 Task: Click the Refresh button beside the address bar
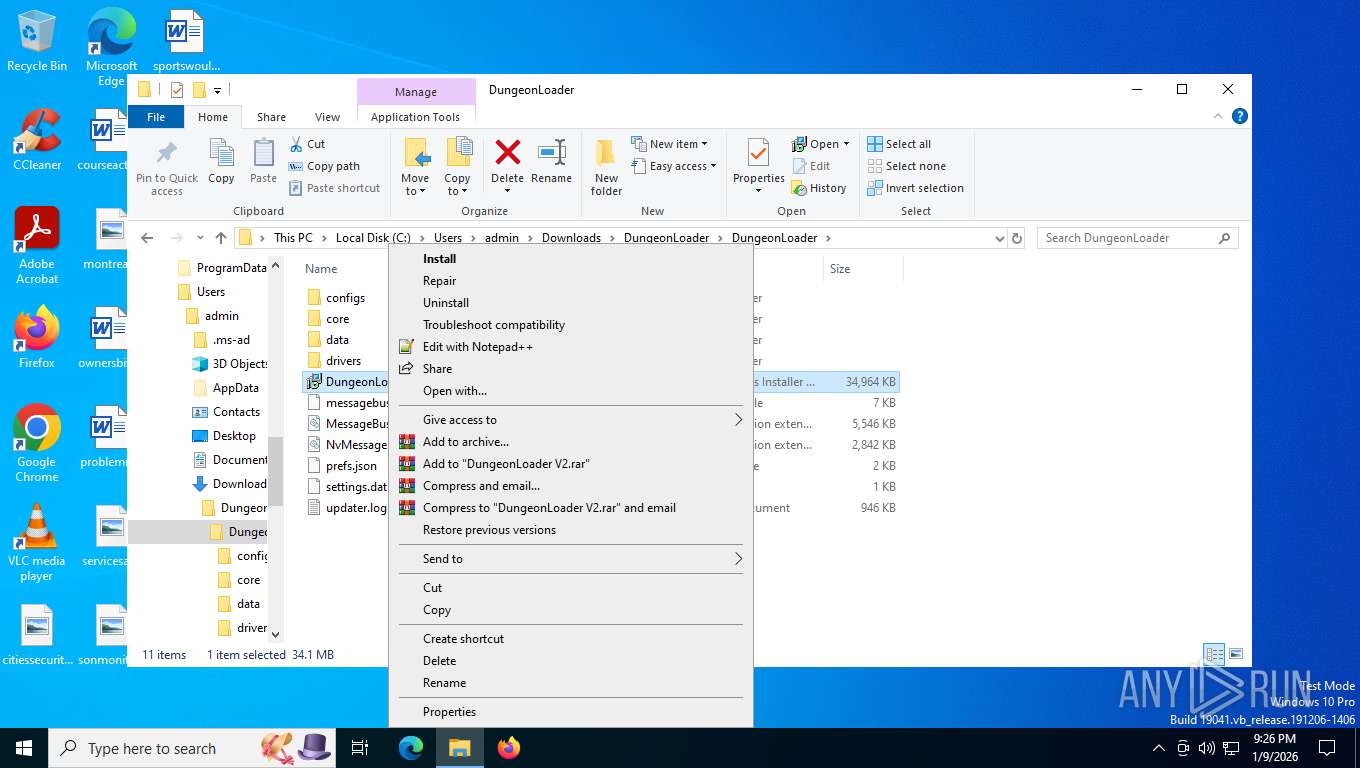coord(1017,238)
